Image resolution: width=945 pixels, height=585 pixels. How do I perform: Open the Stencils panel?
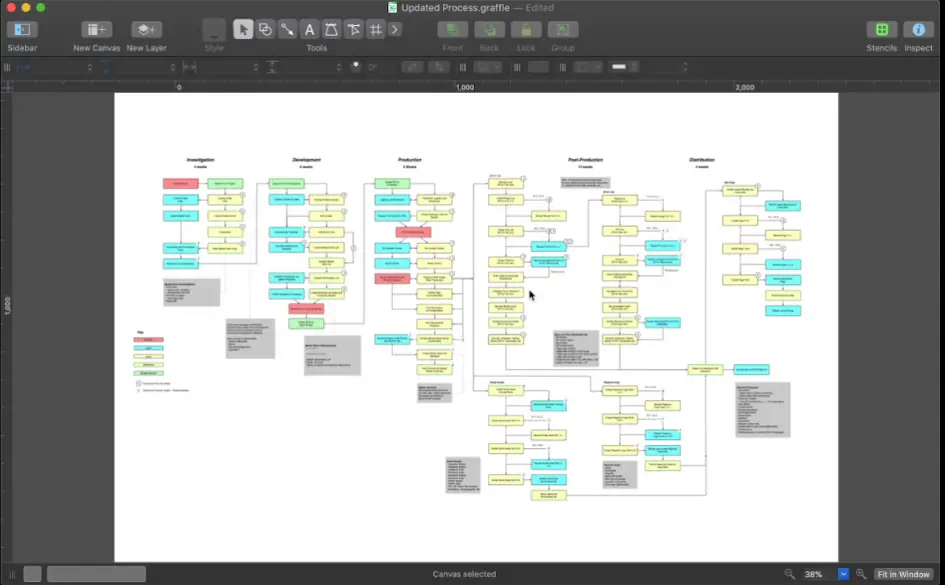882,30
